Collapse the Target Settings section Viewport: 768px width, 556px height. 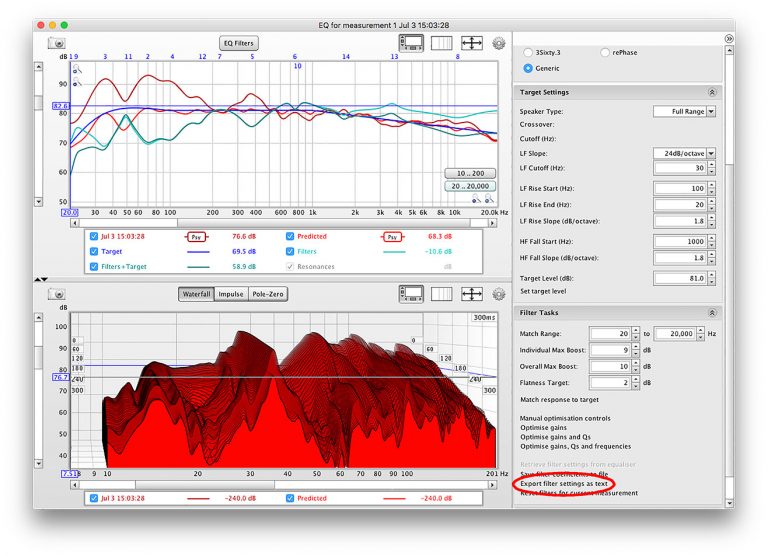(x=712, y=92)
